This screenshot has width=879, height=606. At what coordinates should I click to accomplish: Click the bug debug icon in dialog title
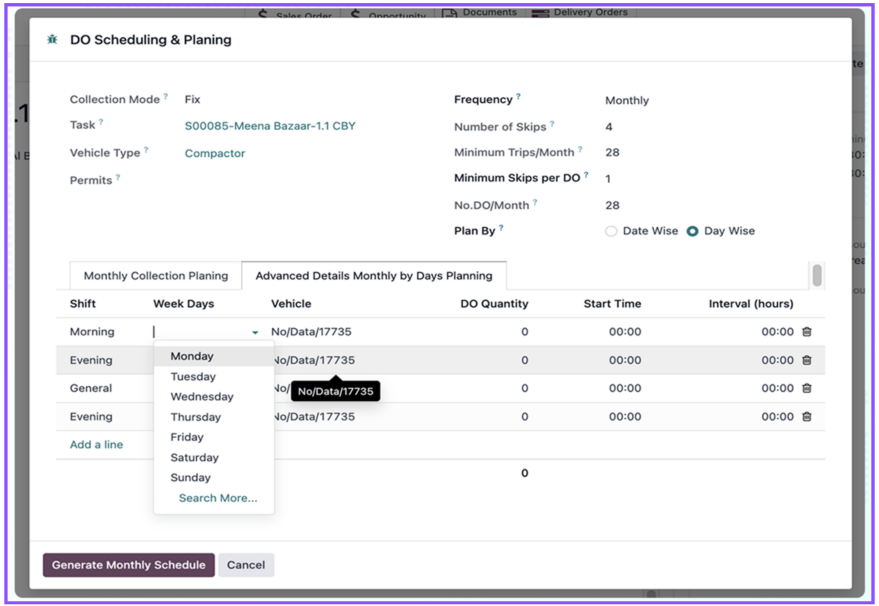pyautogui.click(x=52, y=40)
